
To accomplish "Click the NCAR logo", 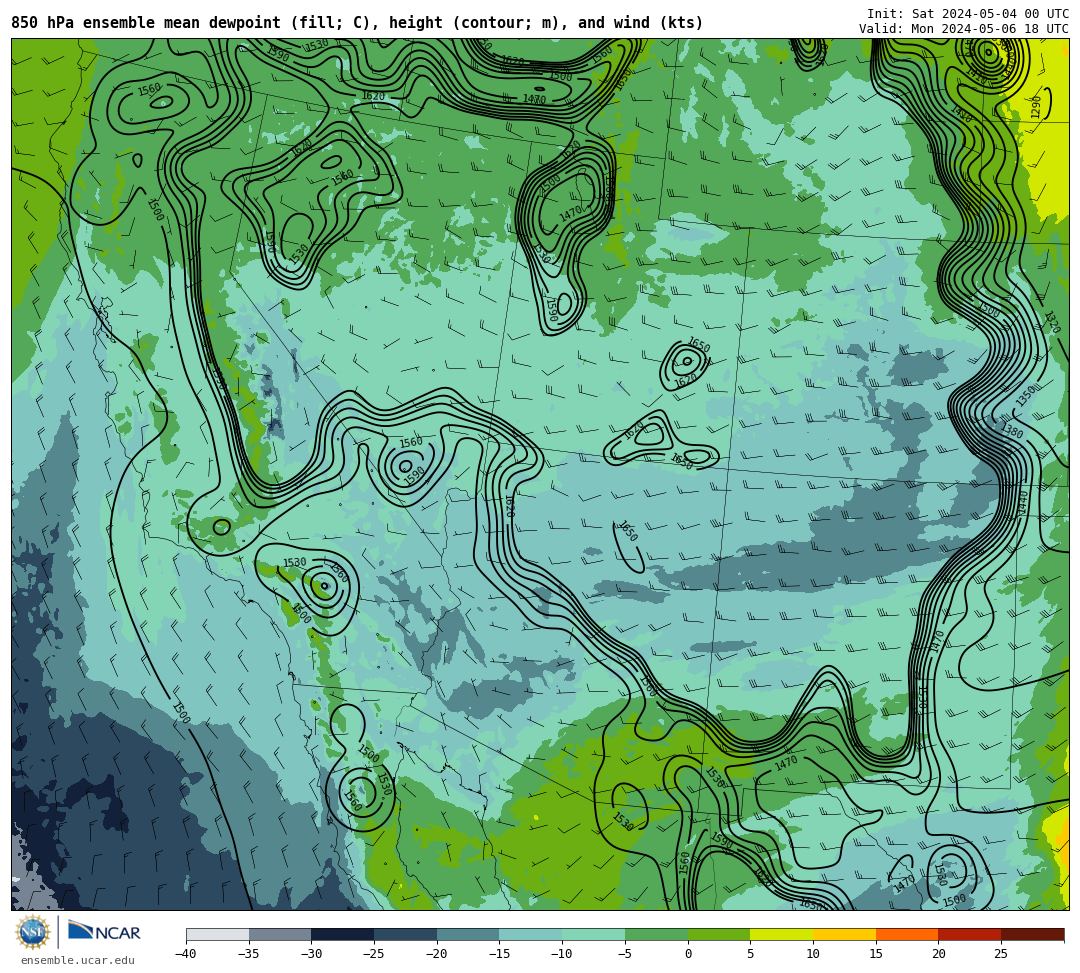I will pos(104,932).
